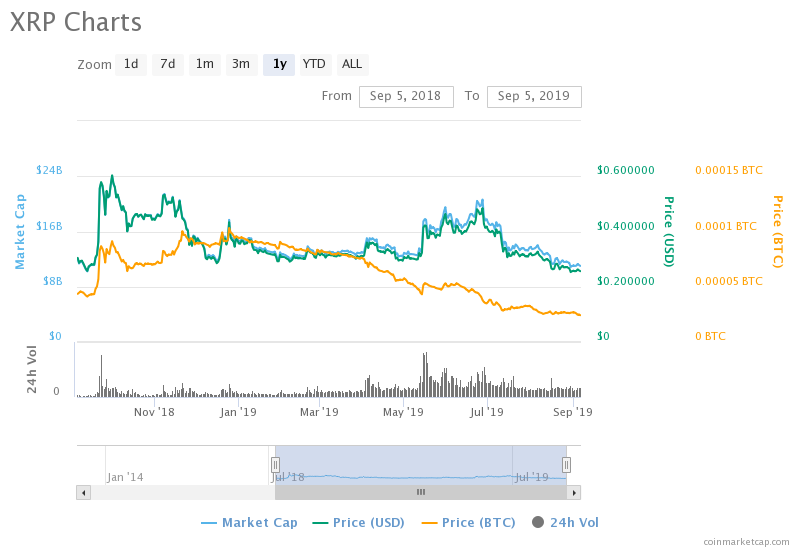Screen dimensions: 800x550
Task: Click the scrollbar left arrow
Action: (84, 492)
